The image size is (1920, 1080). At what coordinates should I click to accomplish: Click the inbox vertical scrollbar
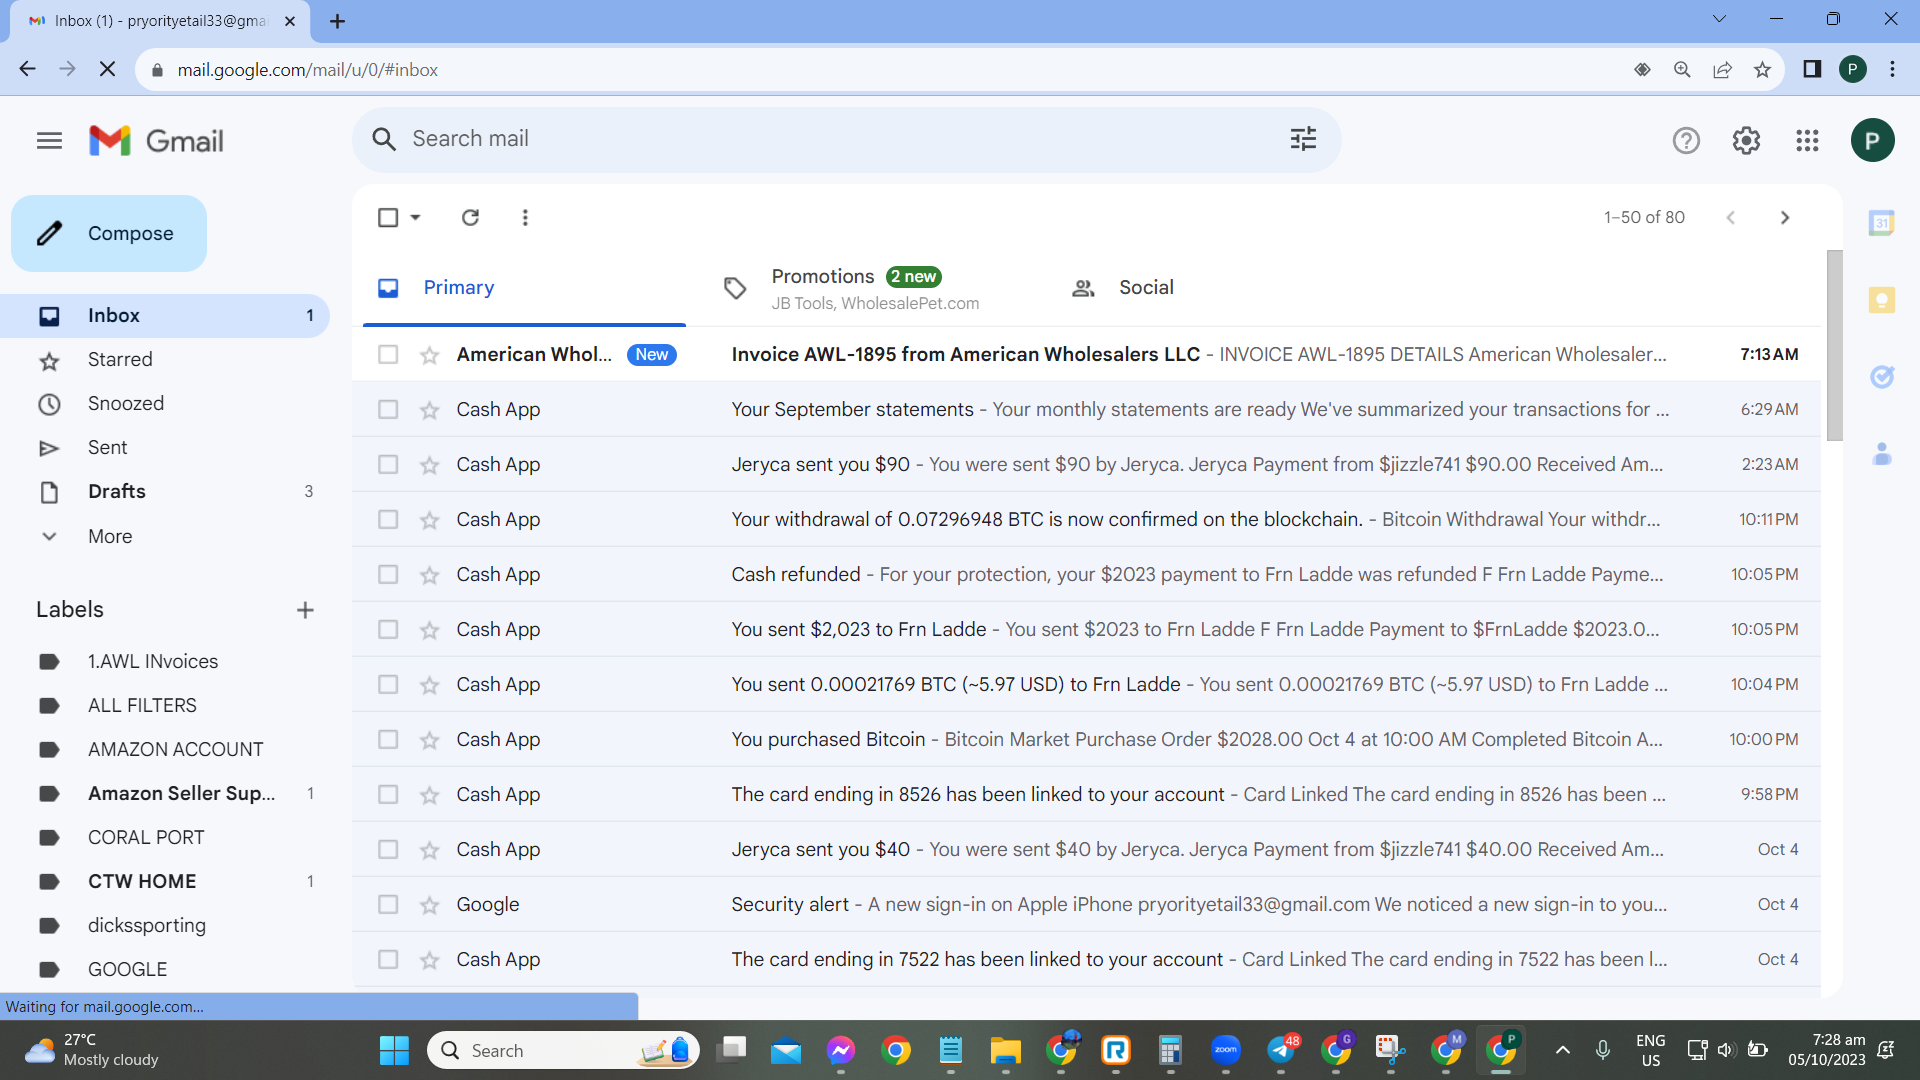[x=1834, y=345]
